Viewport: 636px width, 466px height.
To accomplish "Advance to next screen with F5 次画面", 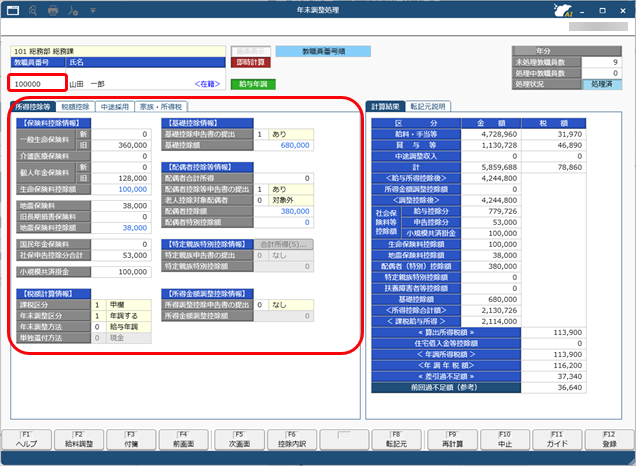I will 235,440.
